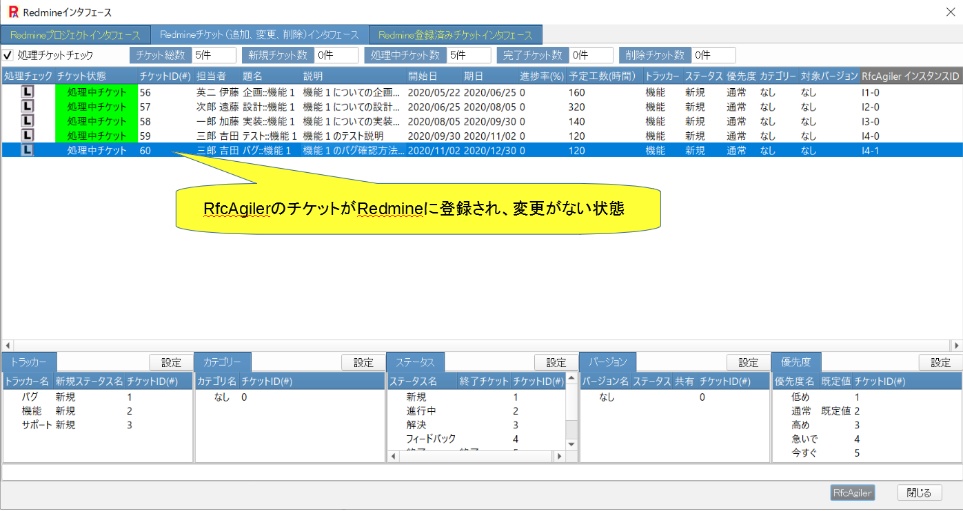Image resolution: width=963 pixels, height=511 pixels.
Task: Select title 設計::機能１ in ticket 57 row
Action: pos(269,107)
